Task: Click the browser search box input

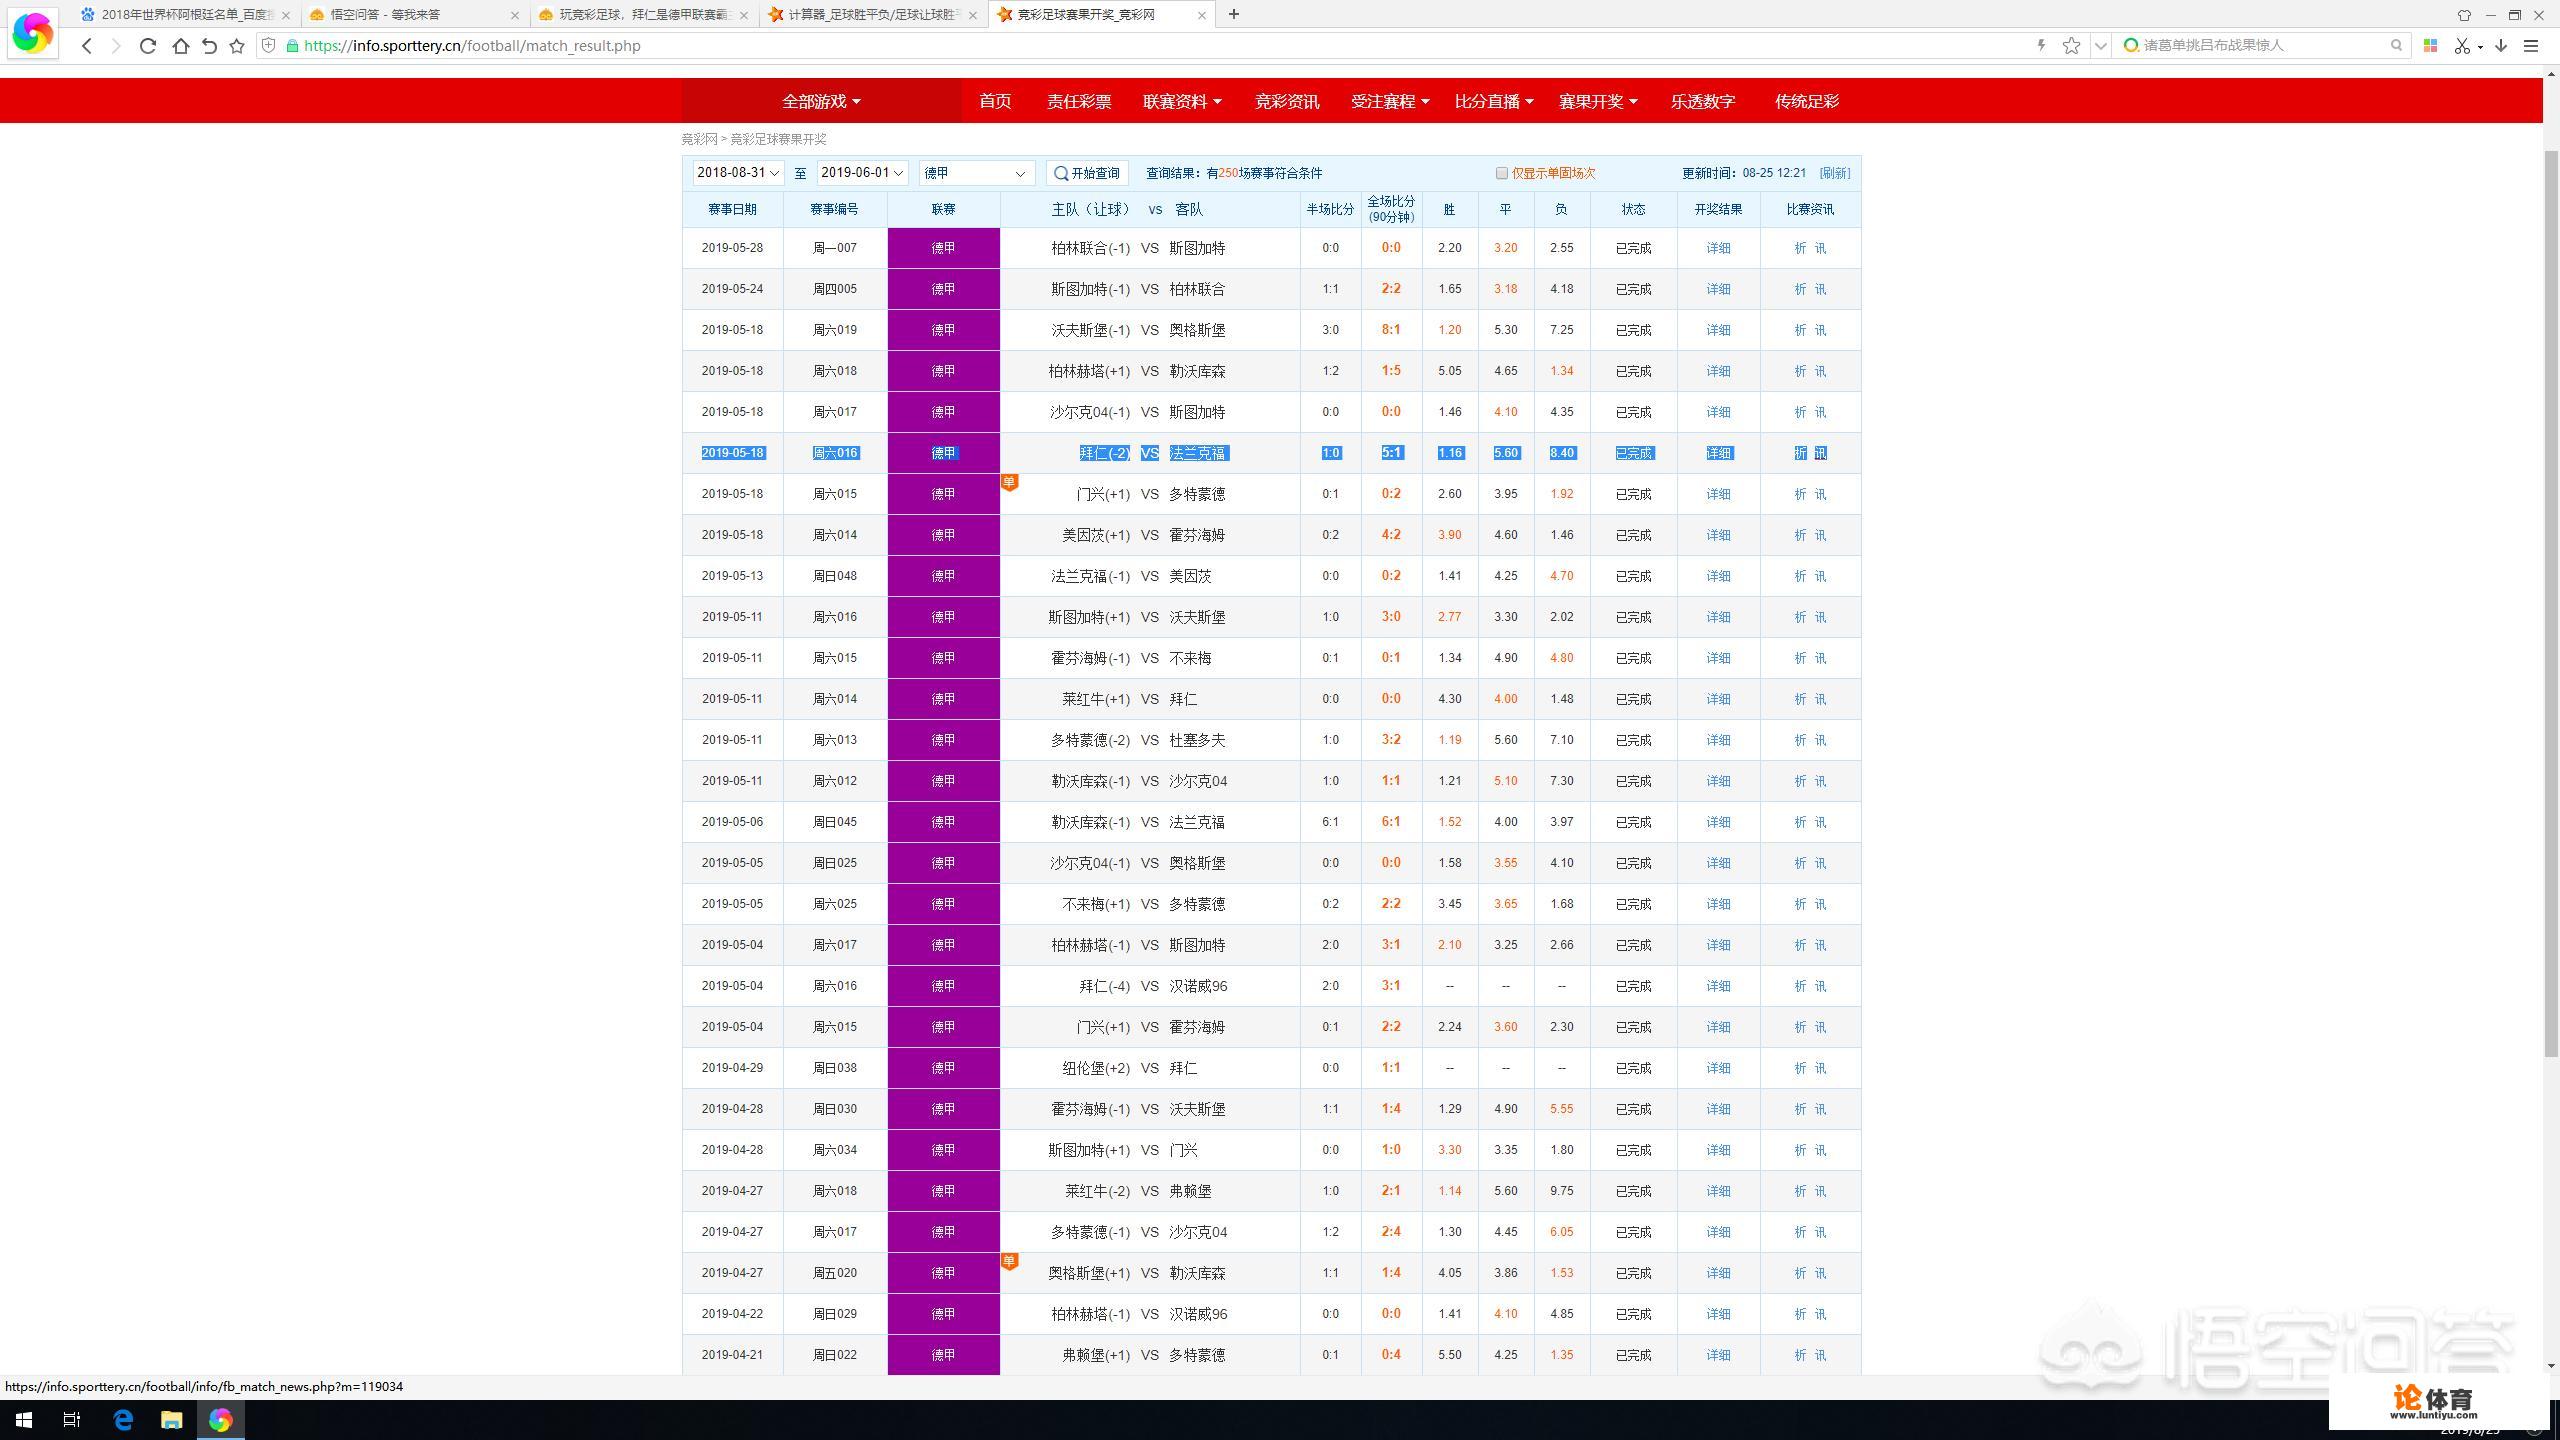Action: point(2262,45)
